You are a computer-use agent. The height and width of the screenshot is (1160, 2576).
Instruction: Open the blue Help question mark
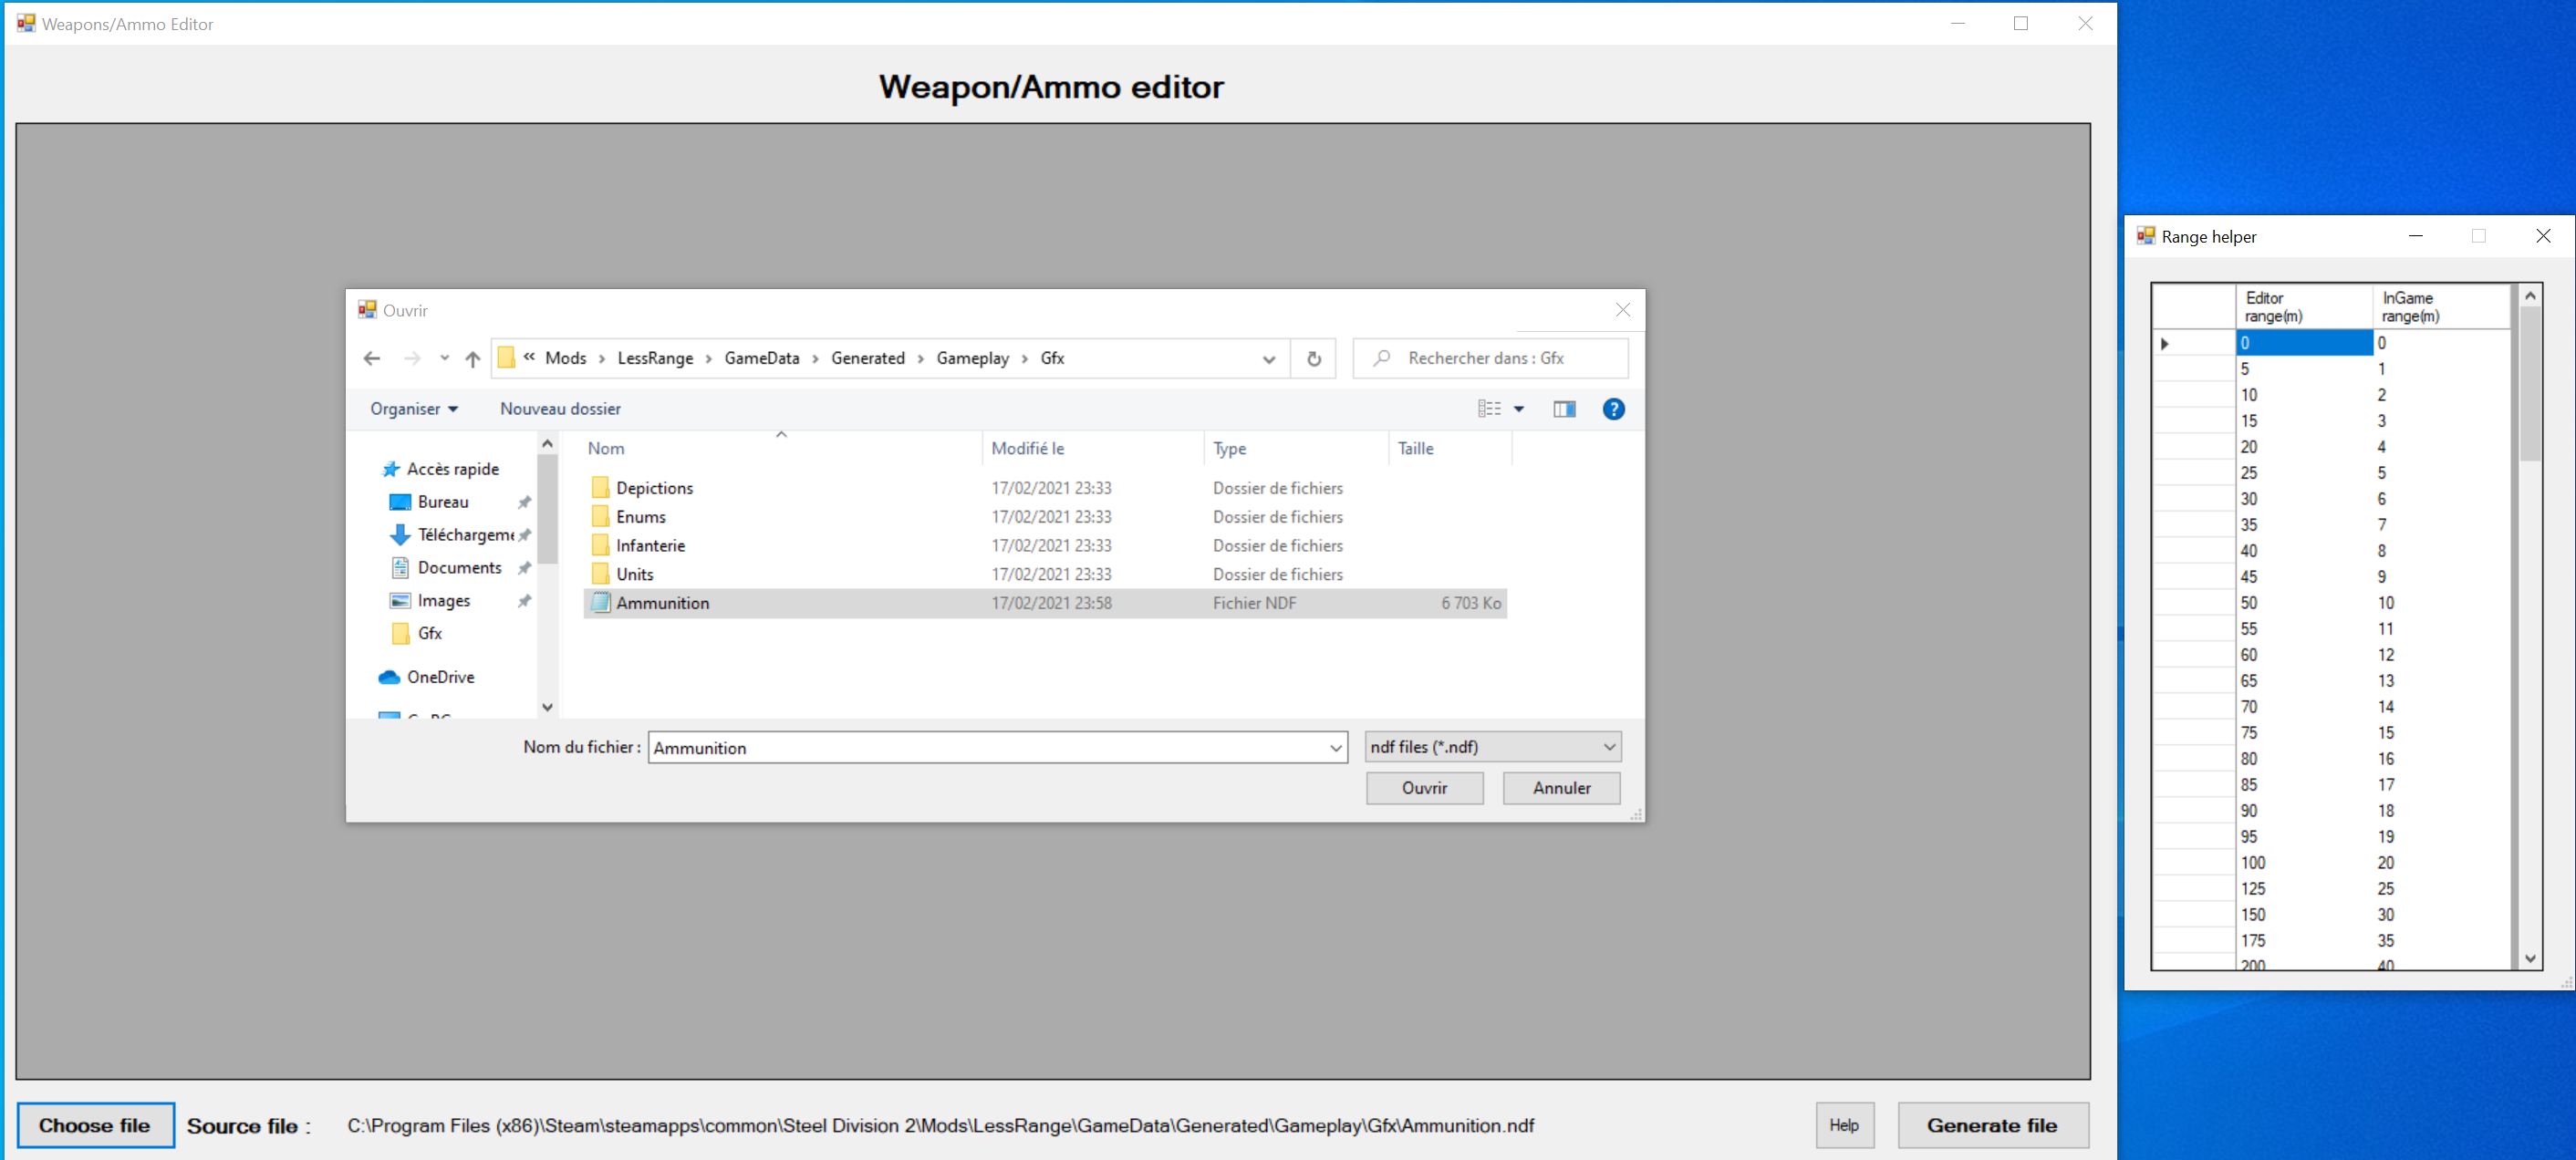pos(1613,409)
